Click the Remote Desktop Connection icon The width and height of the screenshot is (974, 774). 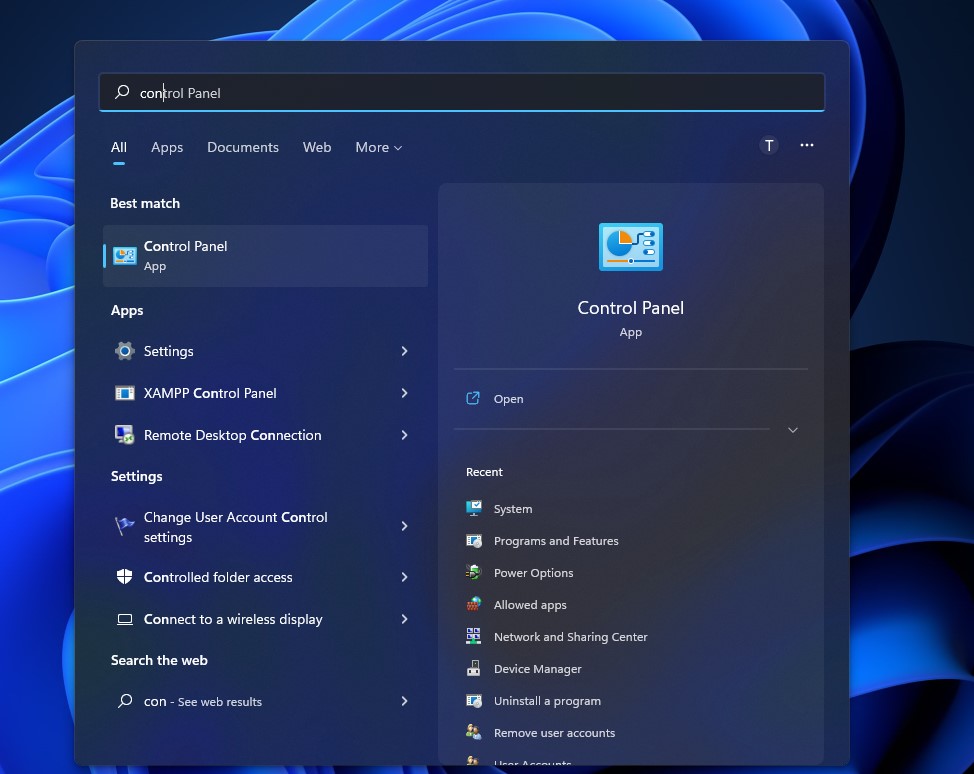125,435
